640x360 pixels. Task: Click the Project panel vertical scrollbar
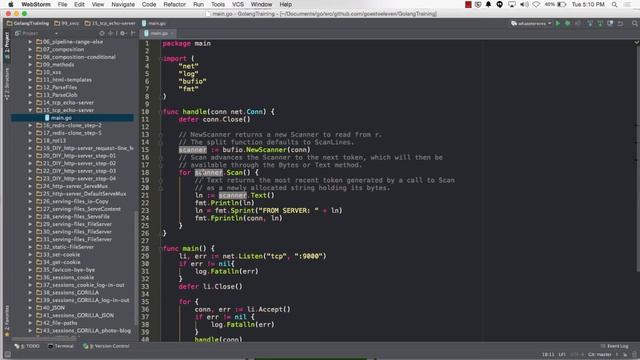tap(136, 267)
